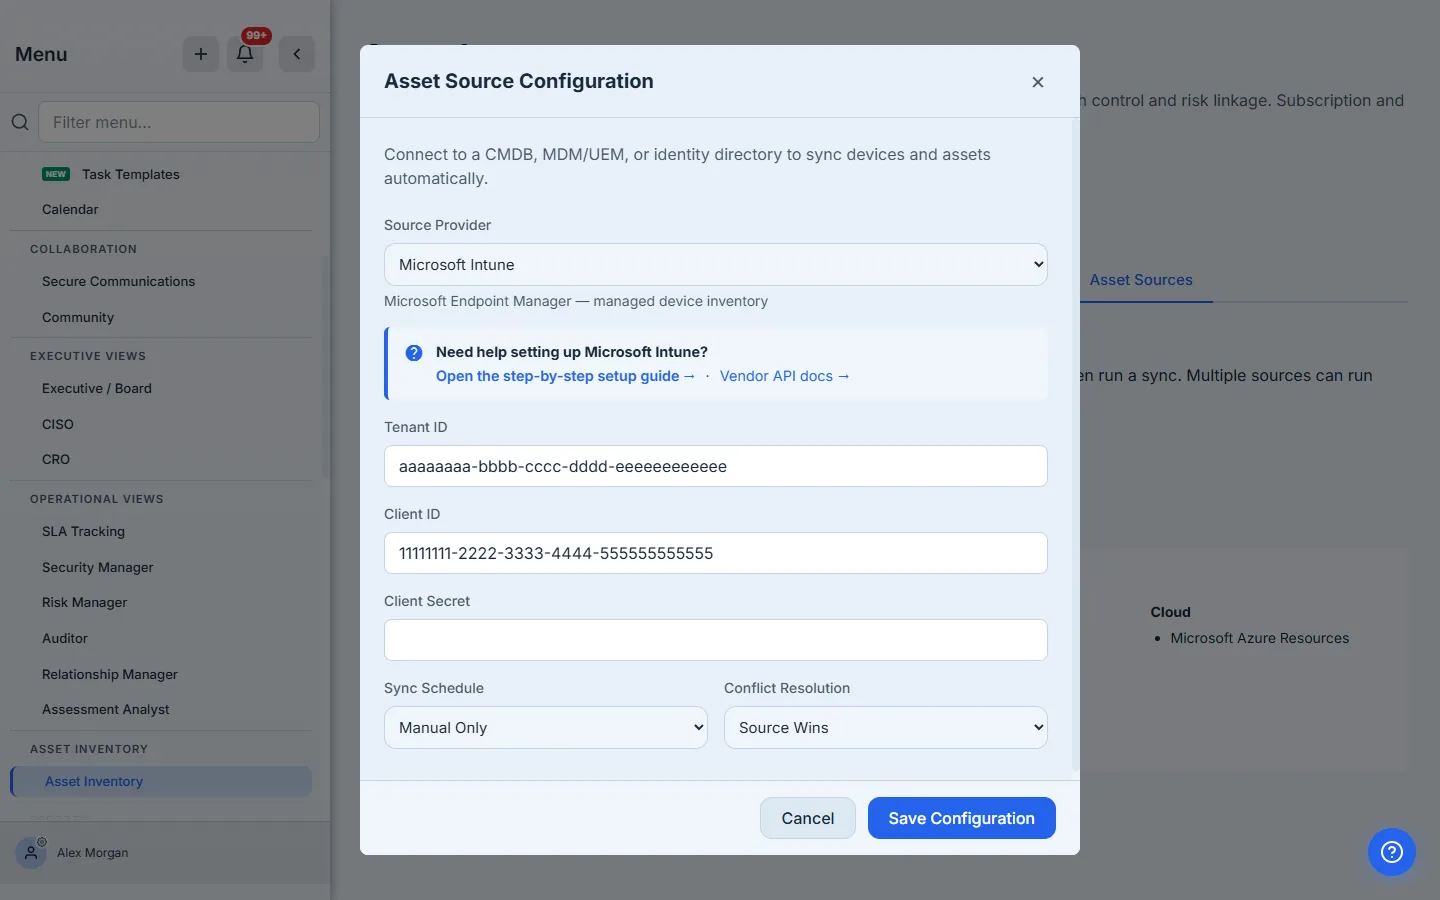Select the CRO view
Viewport: 1440px width, 900px height.
(x=56, y=460)
